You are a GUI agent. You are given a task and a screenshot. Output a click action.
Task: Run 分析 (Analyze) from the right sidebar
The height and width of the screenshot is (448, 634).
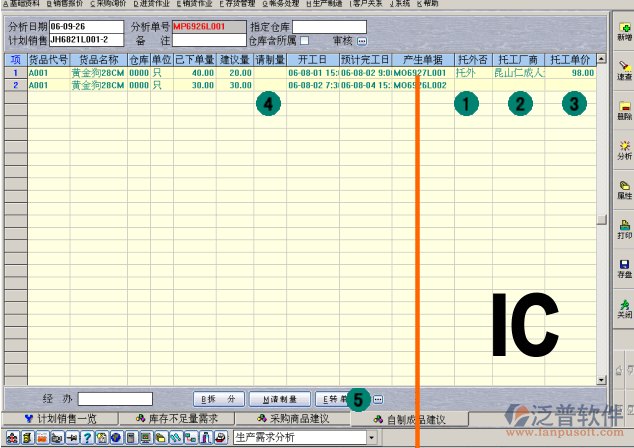(x=624, y=149)
